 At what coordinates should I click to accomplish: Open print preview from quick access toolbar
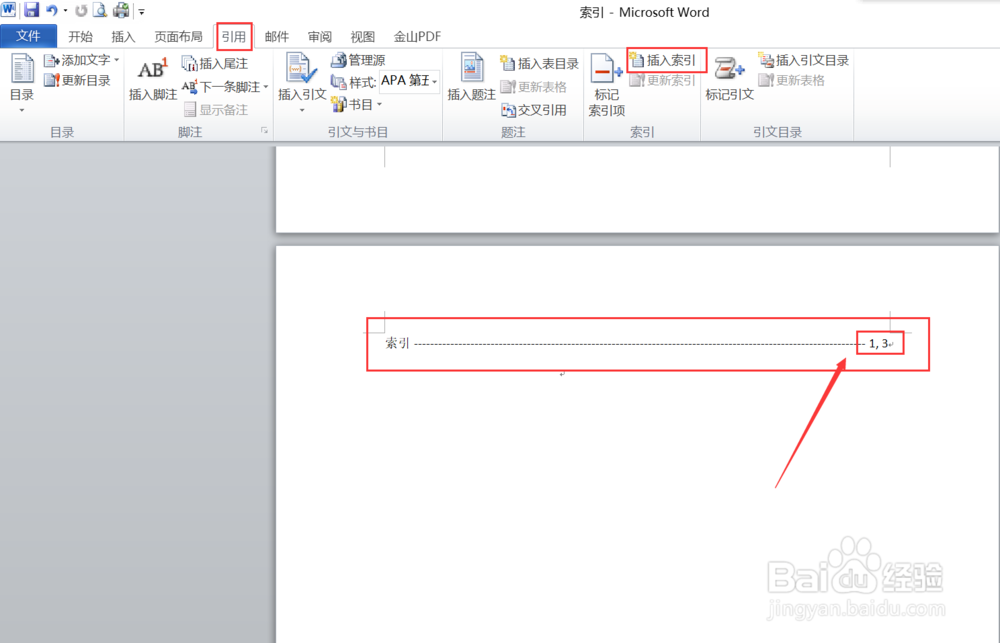coord(100,10)
